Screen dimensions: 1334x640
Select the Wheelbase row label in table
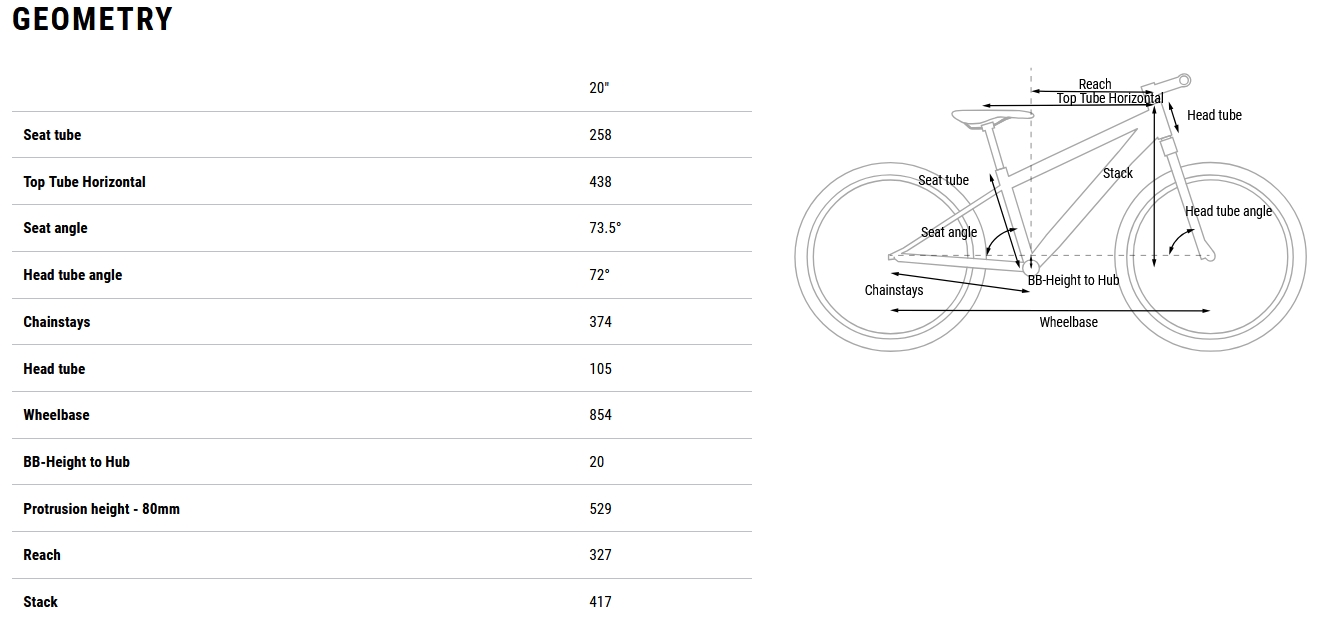point(56,415)
